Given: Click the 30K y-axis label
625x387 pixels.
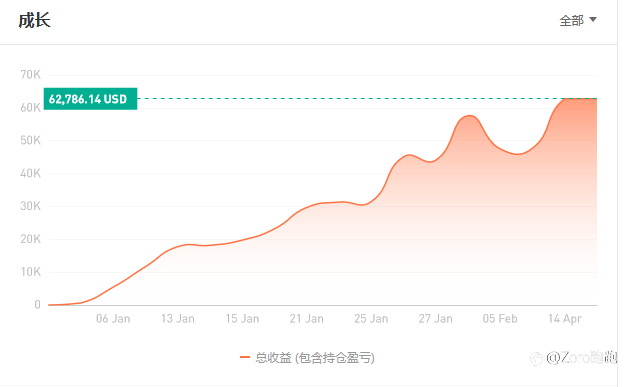Looking at the screenshot, I should point(31,206).
